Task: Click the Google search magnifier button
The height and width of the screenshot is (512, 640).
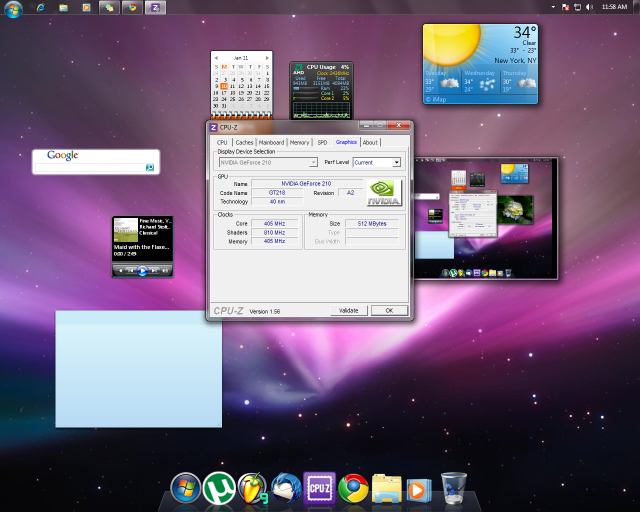Action: point(150,167)
